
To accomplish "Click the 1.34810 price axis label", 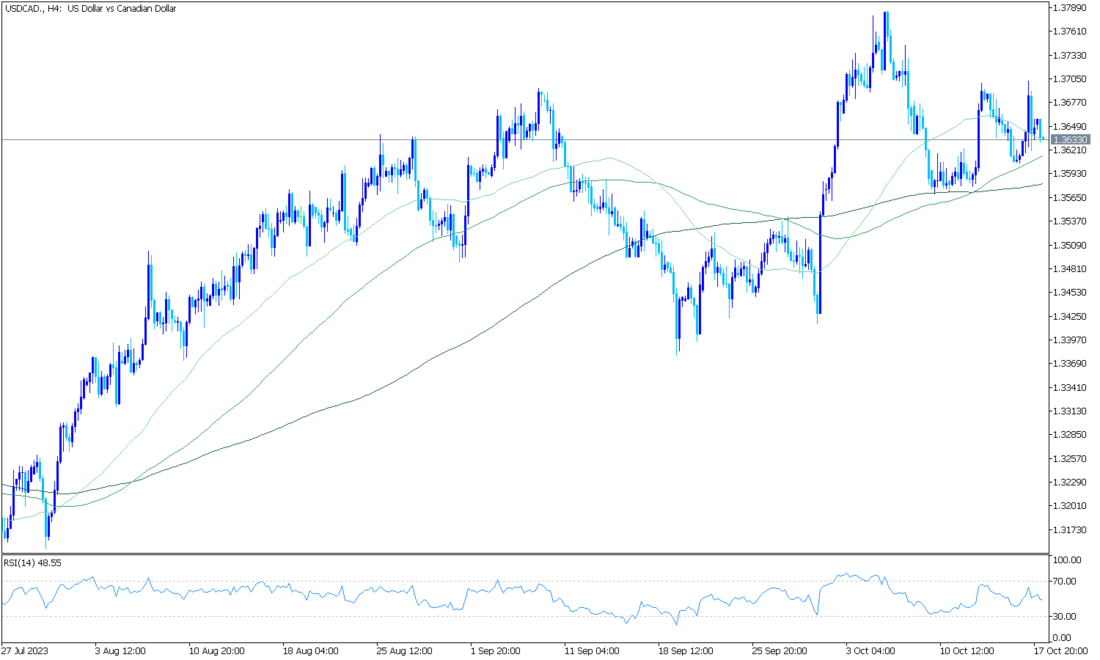I will (1070, 269).
